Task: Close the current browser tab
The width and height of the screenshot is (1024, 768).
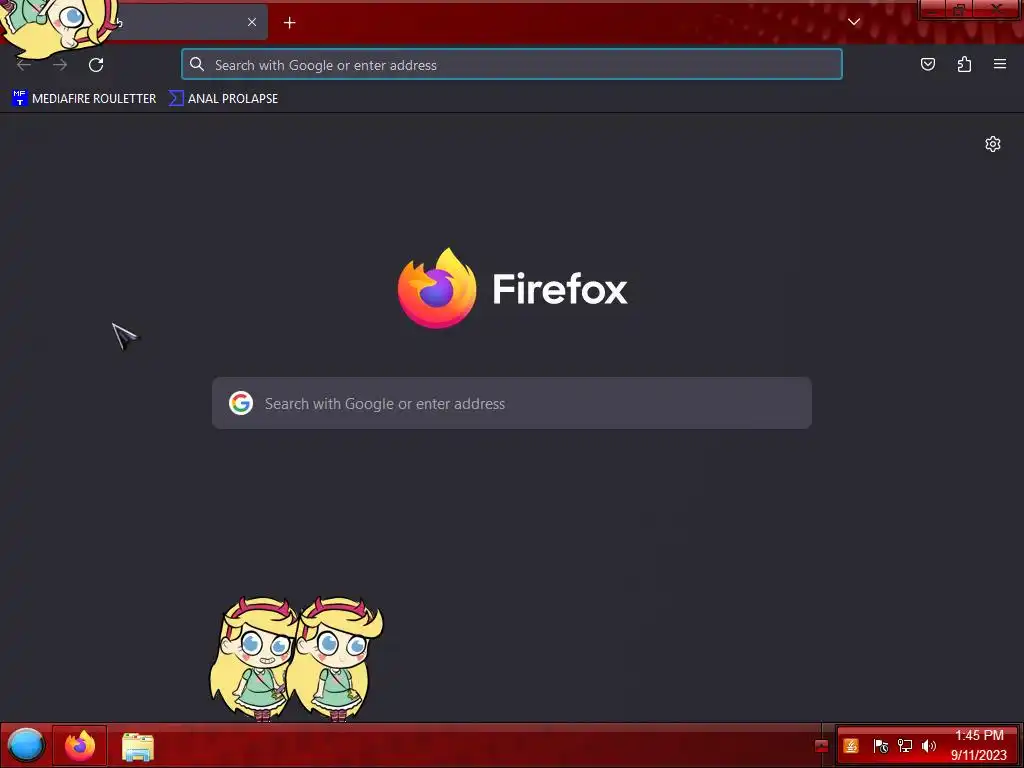Action: [x=252, y=22]
